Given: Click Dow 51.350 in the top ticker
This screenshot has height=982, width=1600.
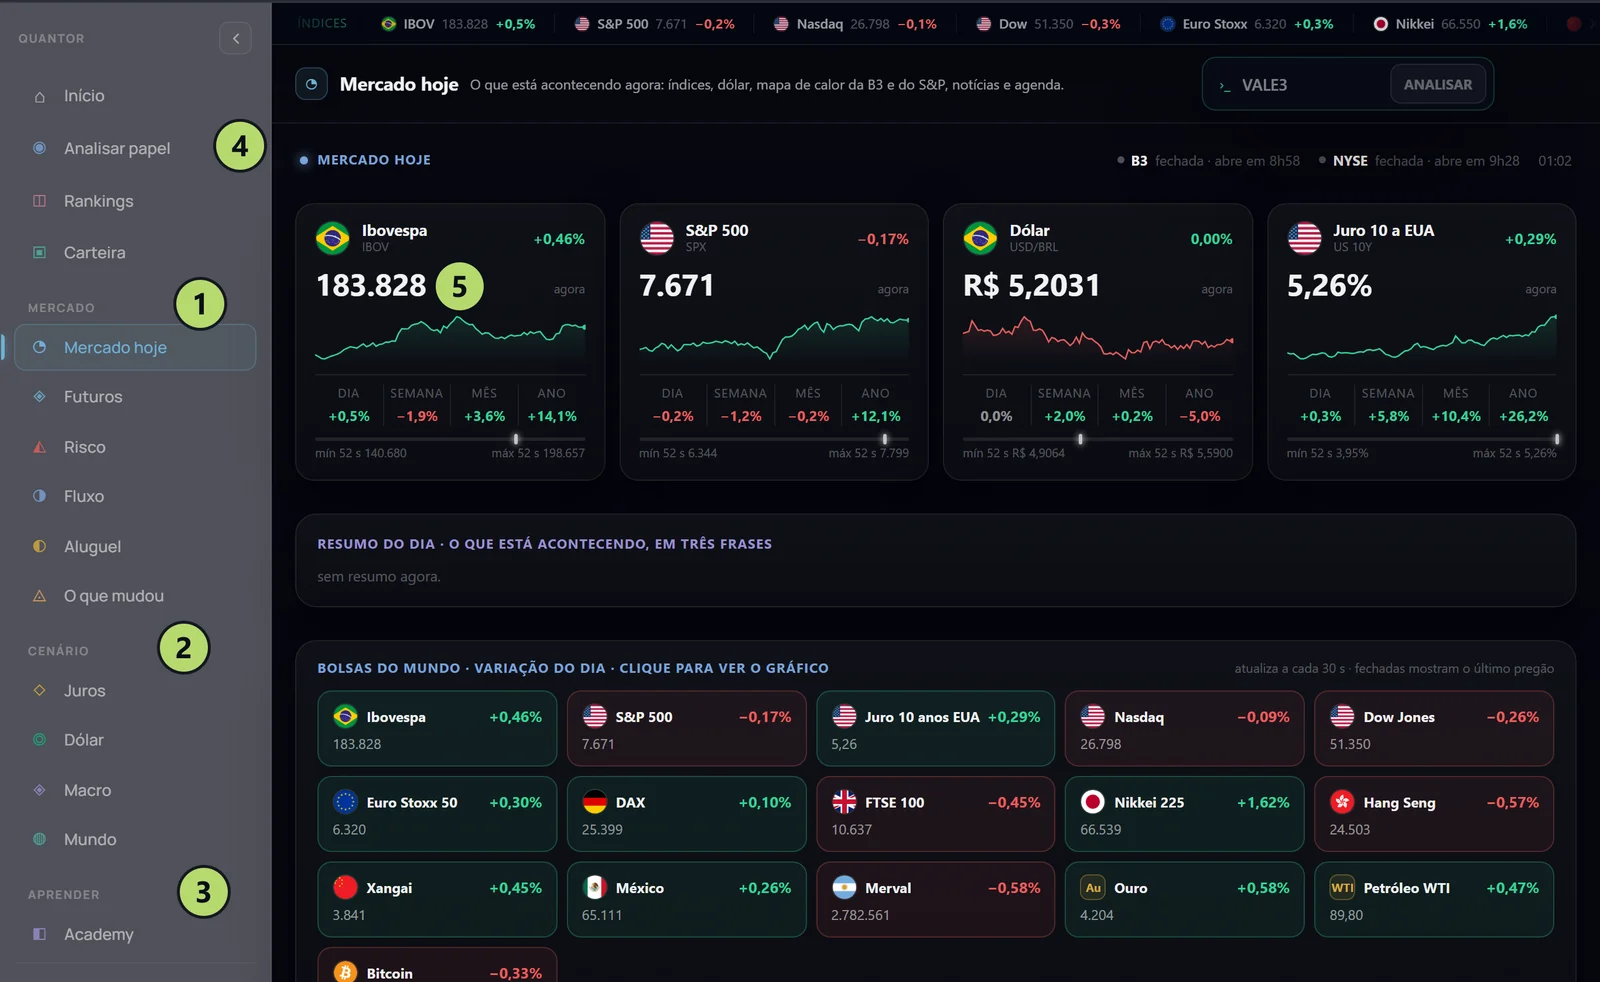Looking at the screenshot, I should click(1048, 24).
